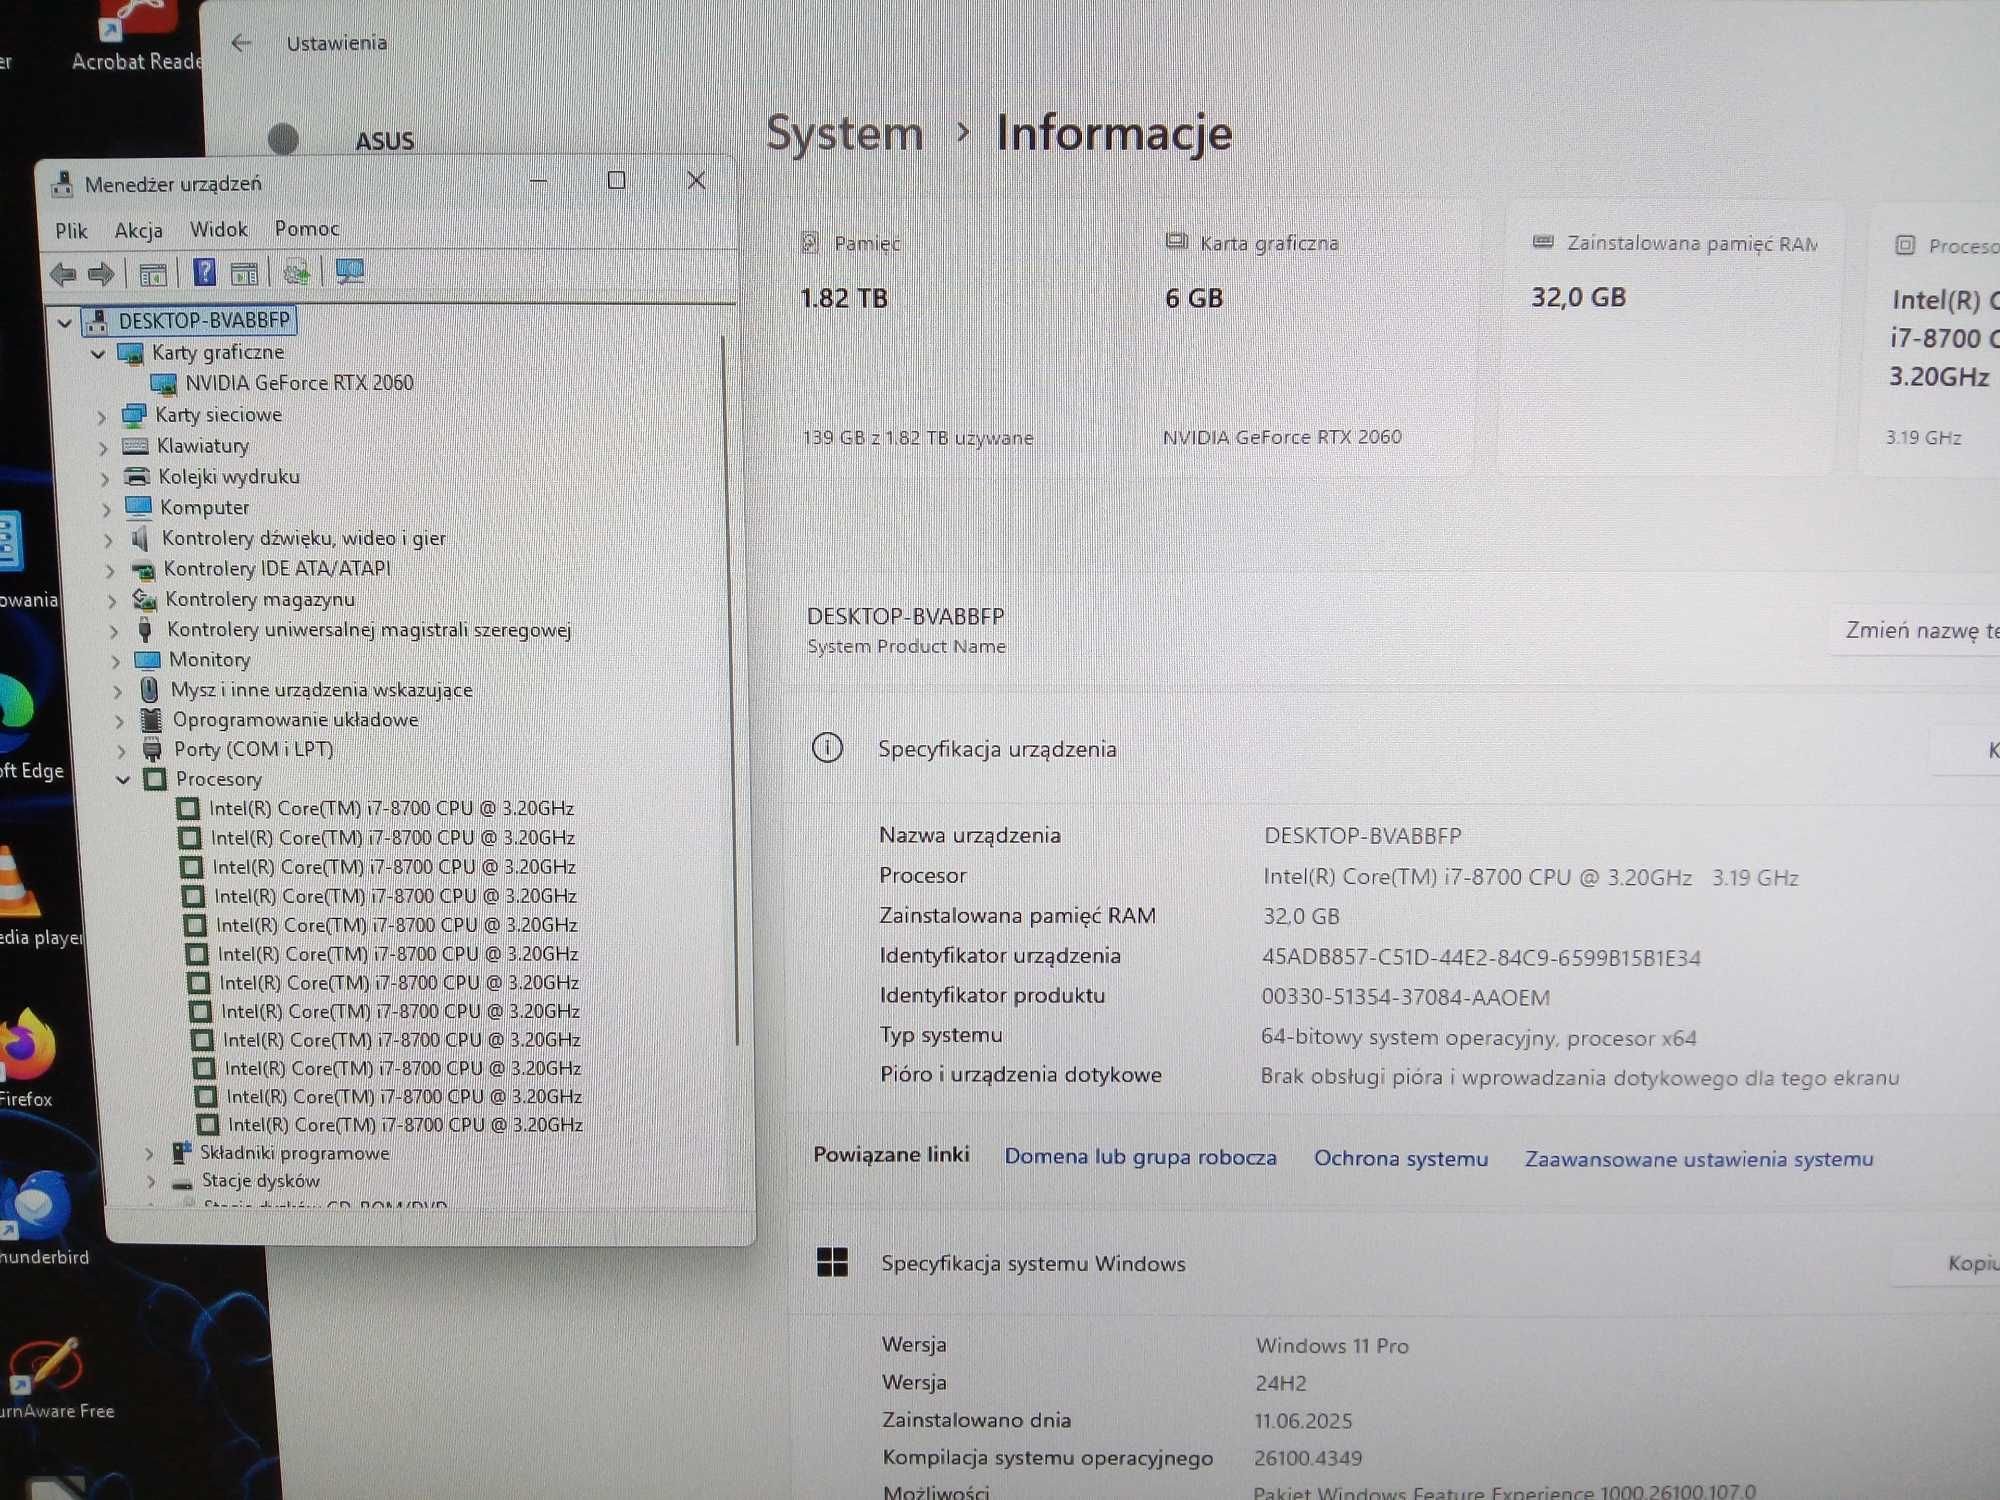Open the Domena lub grupa robocza link
Viewport: 2000px width, 1500px height.
[1140, 1157]
